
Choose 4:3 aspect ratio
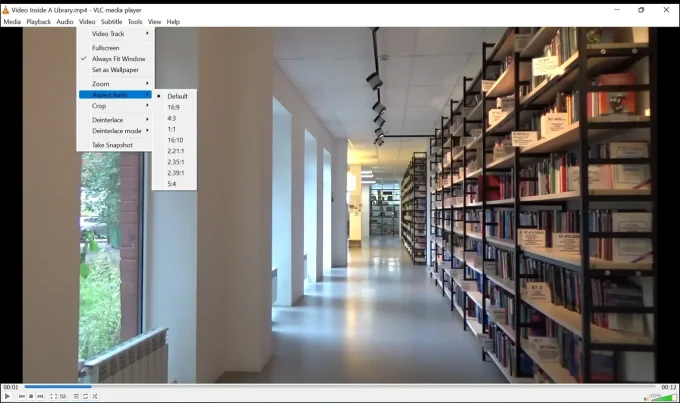tap(173, 118)
